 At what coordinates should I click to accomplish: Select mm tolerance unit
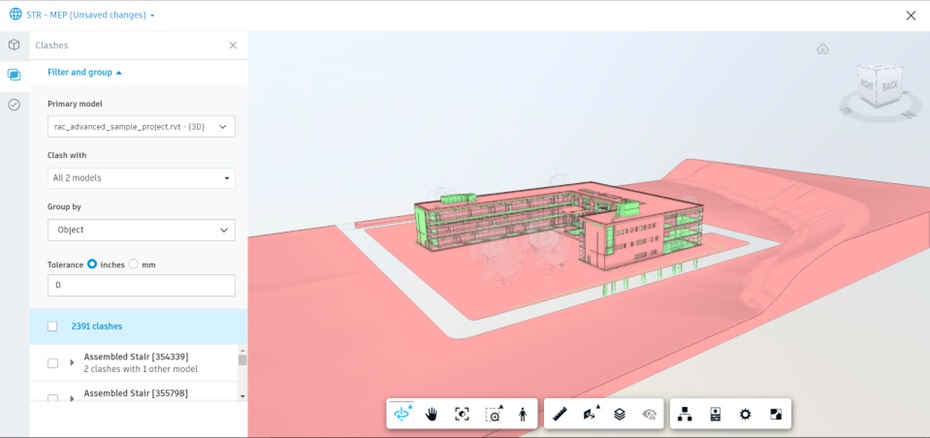click(133, 264)
